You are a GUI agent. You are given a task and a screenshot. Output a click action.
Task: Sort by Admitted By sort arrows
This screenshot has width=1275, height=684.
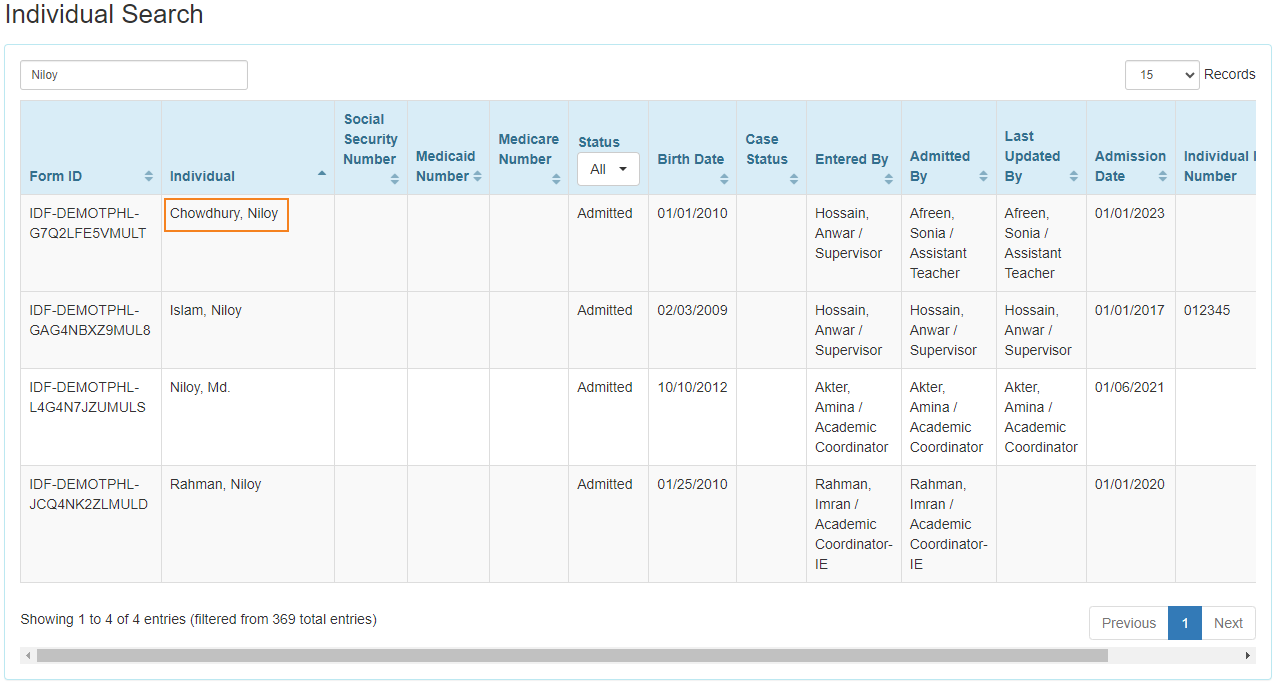[x=984, y=176]
